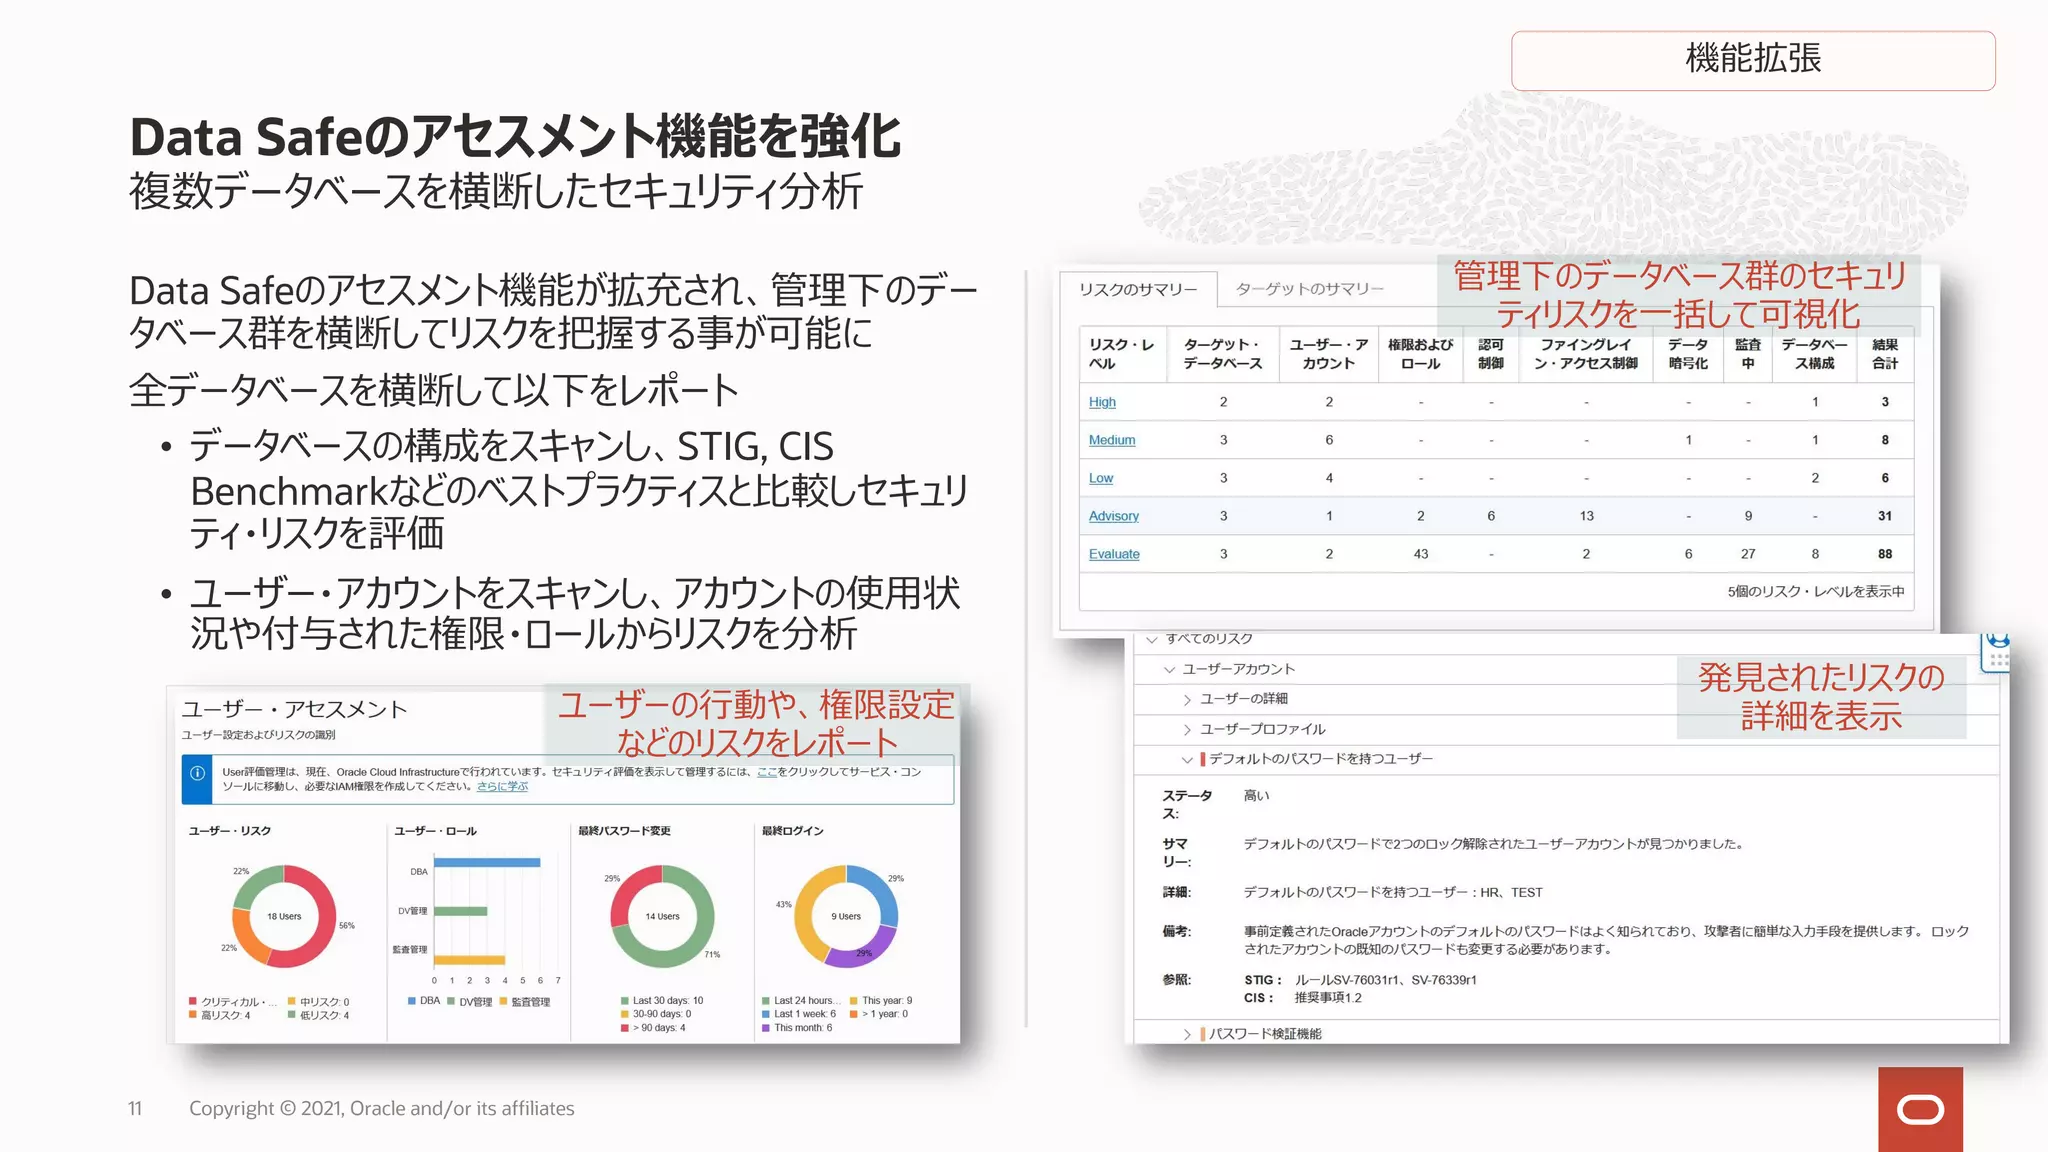The height and width of the screenshot is (1152, 2048).
Task: Switch to ターゲットのサマリー tab
Action: (x=1310, y=289)
